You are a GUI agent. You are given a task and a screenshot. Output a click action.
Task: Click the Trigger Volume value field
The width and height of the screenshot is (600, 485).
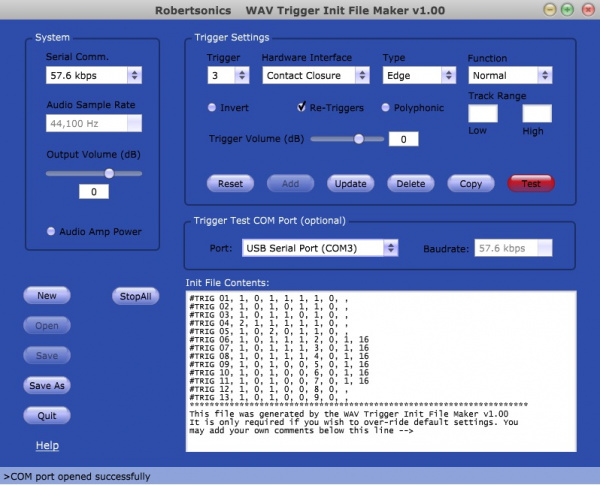tap(403, 139)
